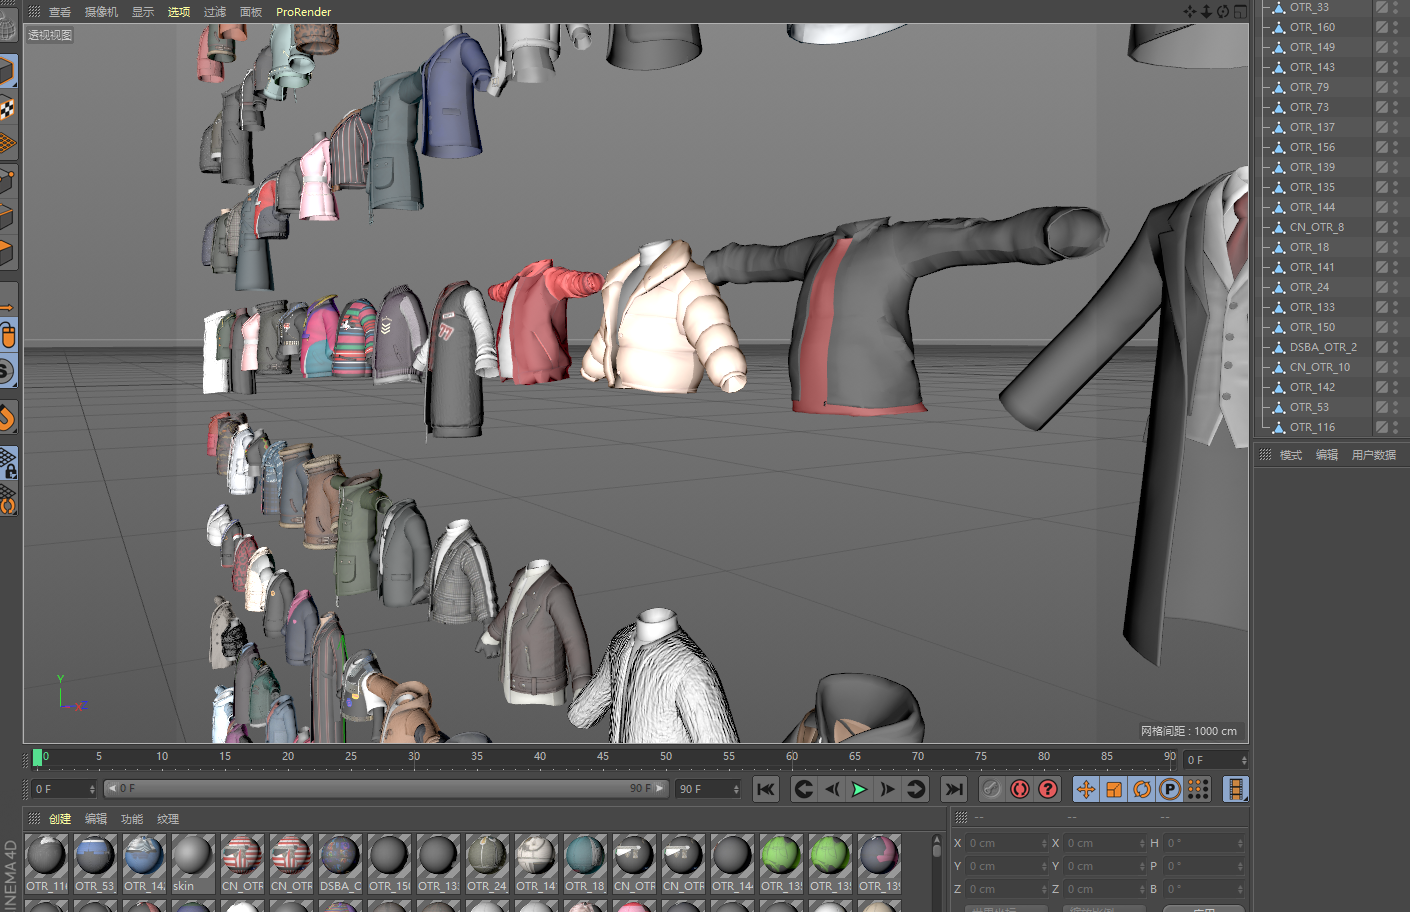Image resolution: width=1410 pixels, height=912 pixels.
Task: Toggle visibility dots for OTR_156
Action: pos(1396,147)
